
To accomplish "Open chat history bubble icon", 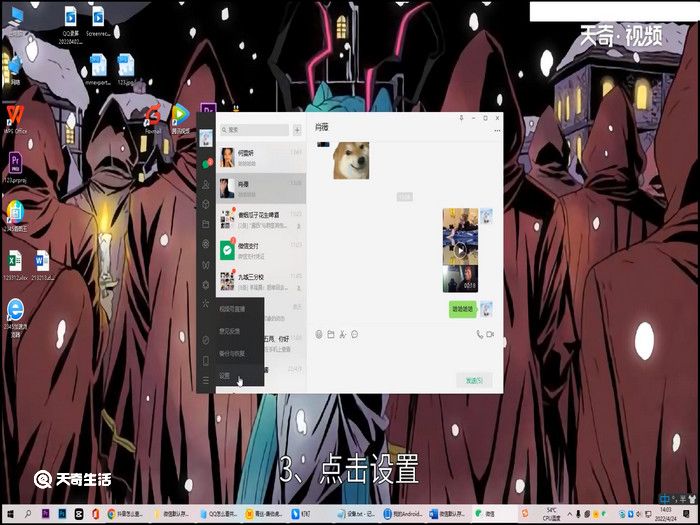I will (x=354, y=334).
